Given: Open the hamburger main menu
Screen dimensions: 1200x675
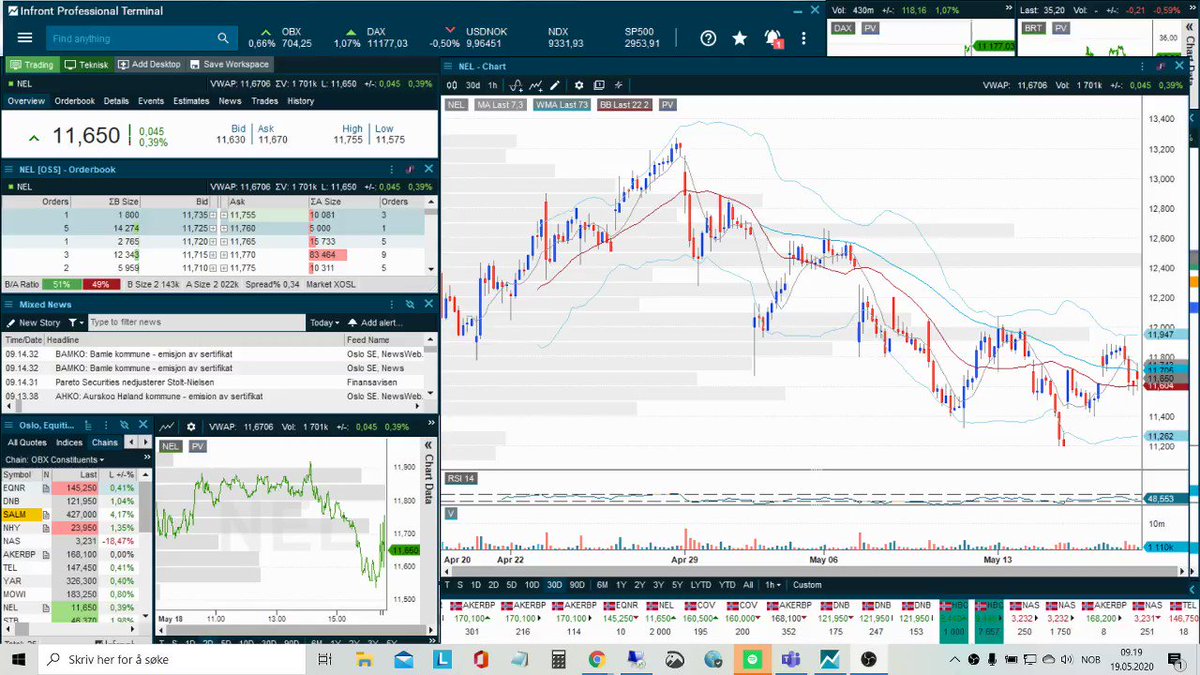Looking at the screenshot, I should [25, 38].
